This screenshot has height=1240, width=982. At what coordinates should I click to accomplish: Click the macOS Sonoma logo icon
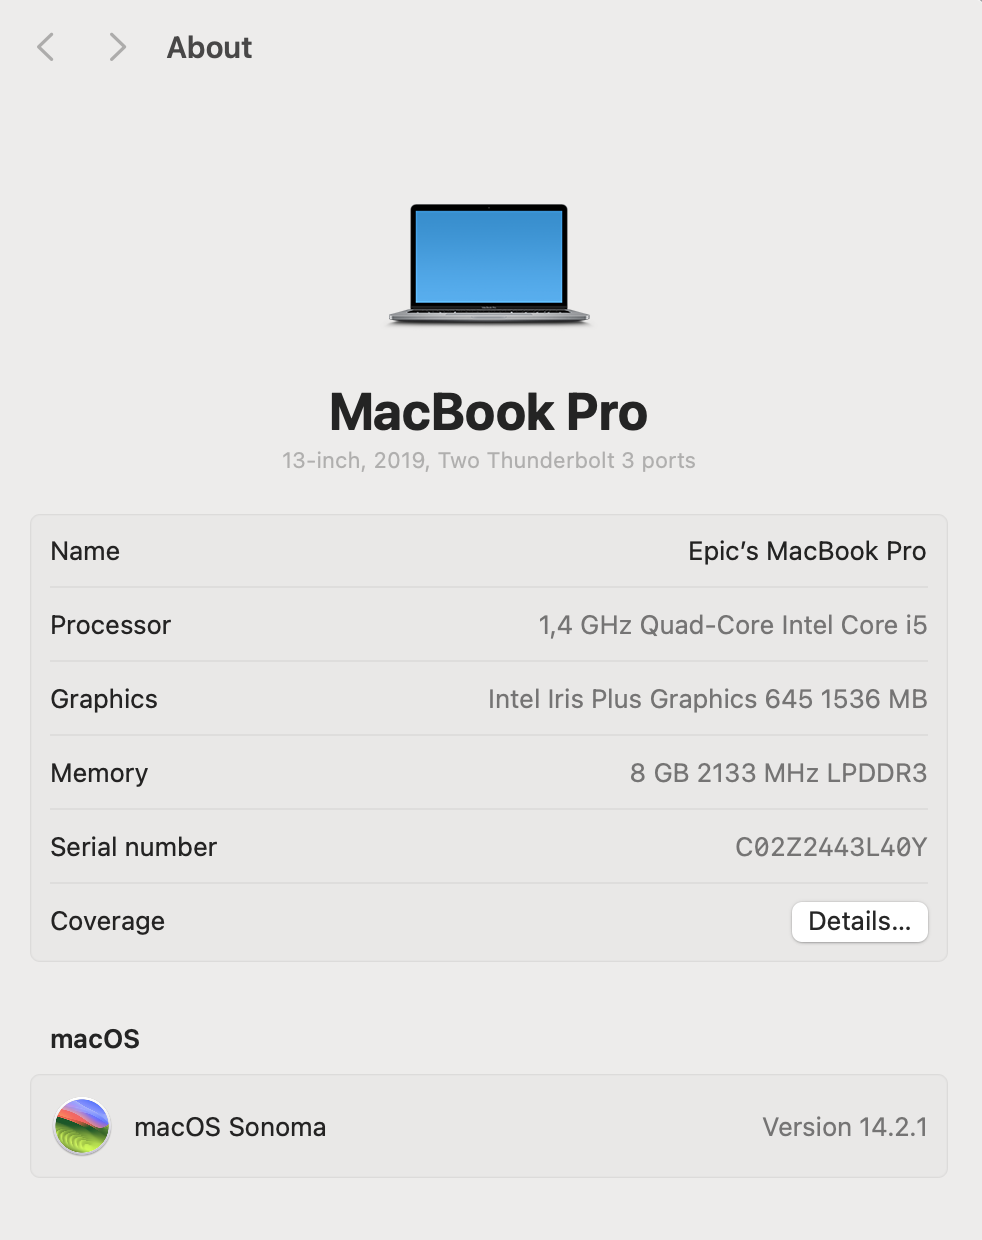82,1126
